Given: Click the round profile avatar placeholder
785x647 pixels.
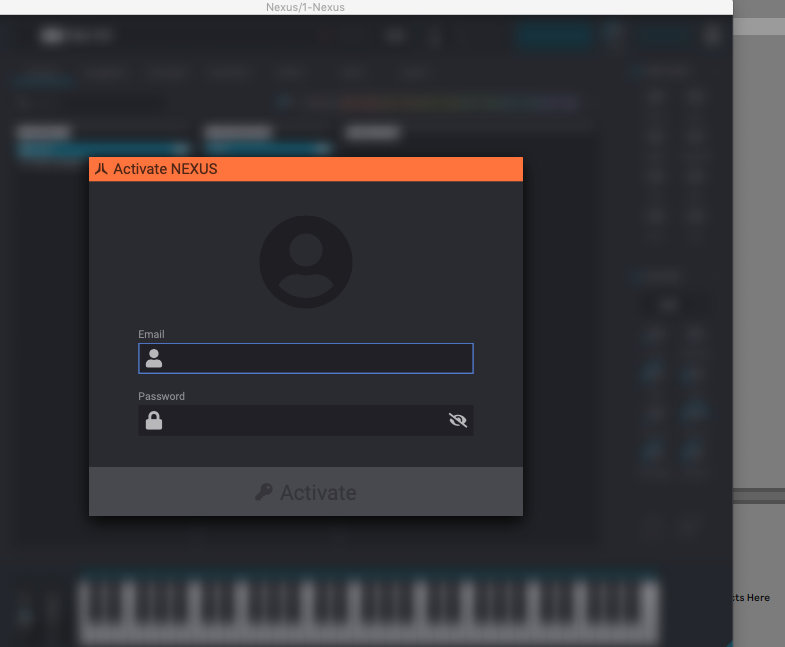Looking at the screenshot, I should 306,262.
